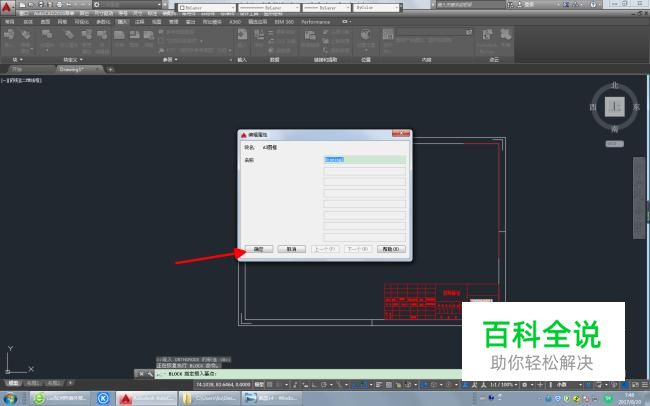The image size is (650, 406).
Task: Switch to the 常用 (Home) ribbon tab
Action: coord(9,22)
